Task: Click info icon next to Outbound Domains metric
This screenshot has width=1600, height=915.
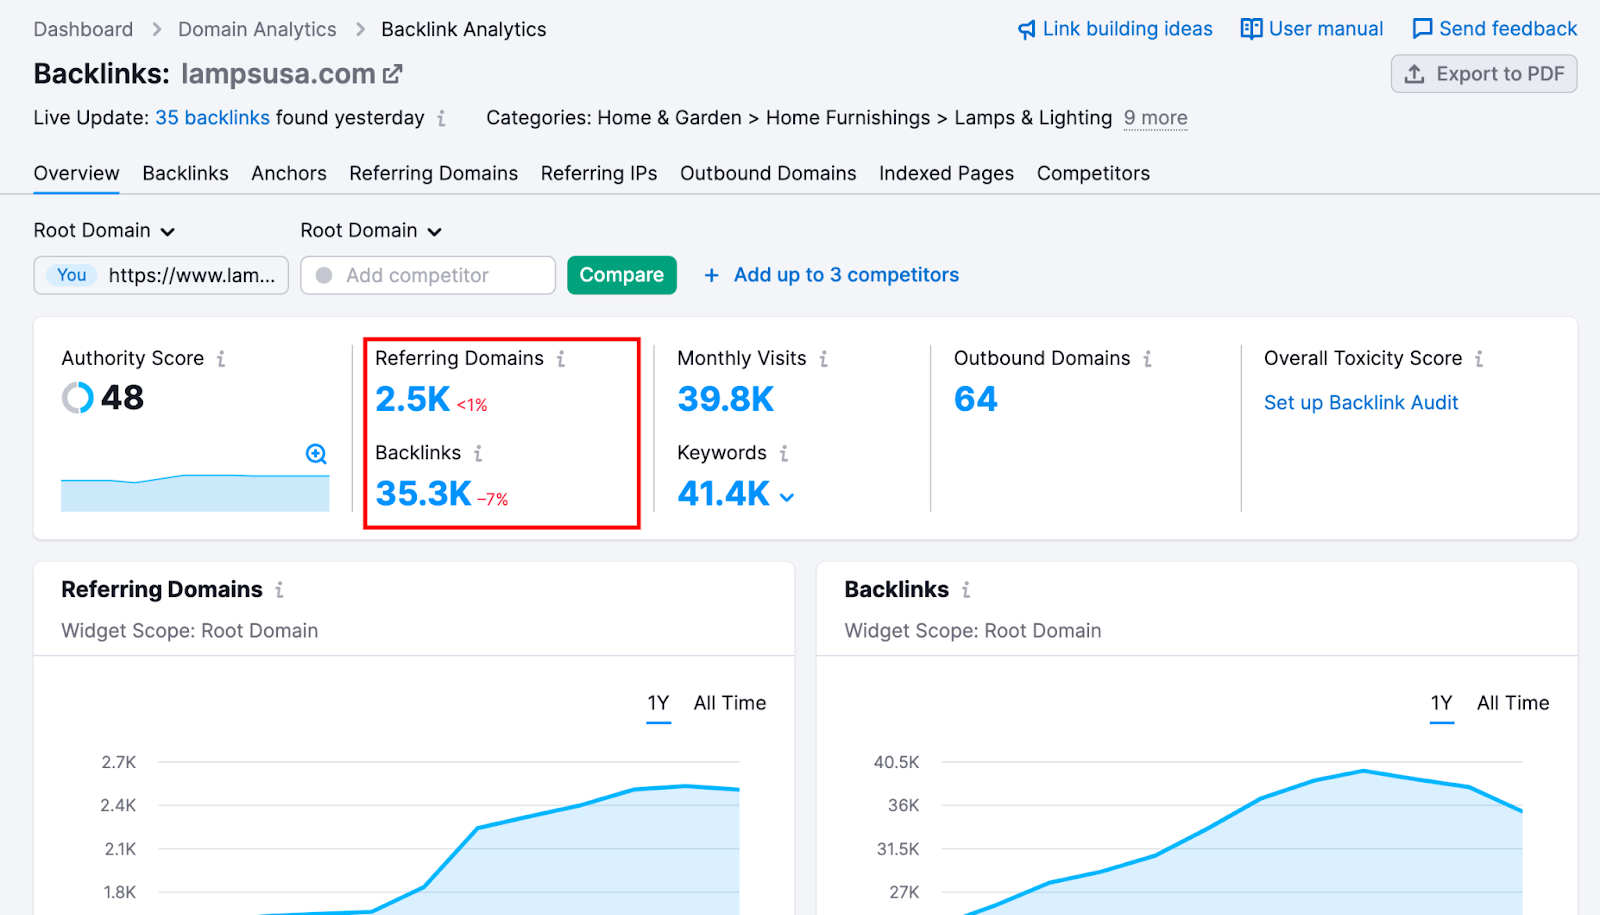Action: [x=1148, y=358]
